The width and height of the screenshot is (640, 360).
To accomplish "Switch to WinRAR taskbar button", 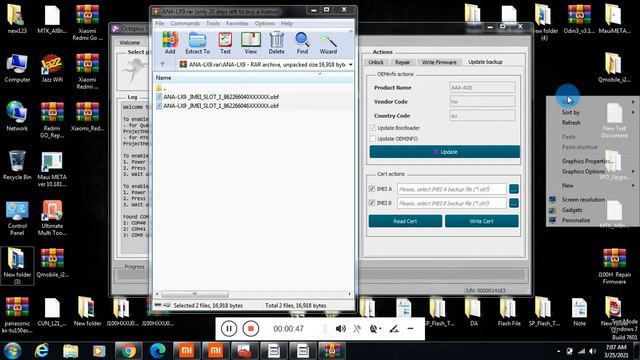I will (332, 351).
